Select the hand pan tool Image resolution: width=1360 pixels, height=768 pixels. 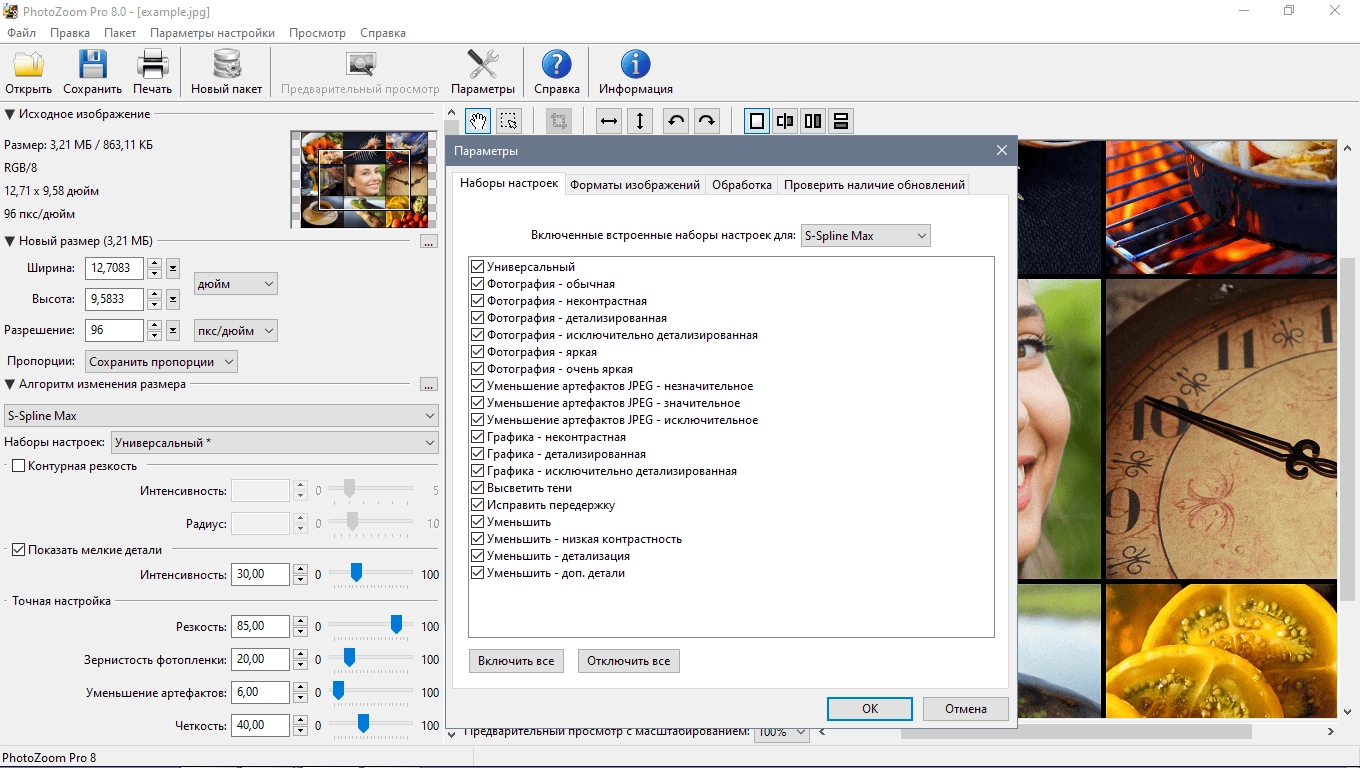tap(478, 121)
